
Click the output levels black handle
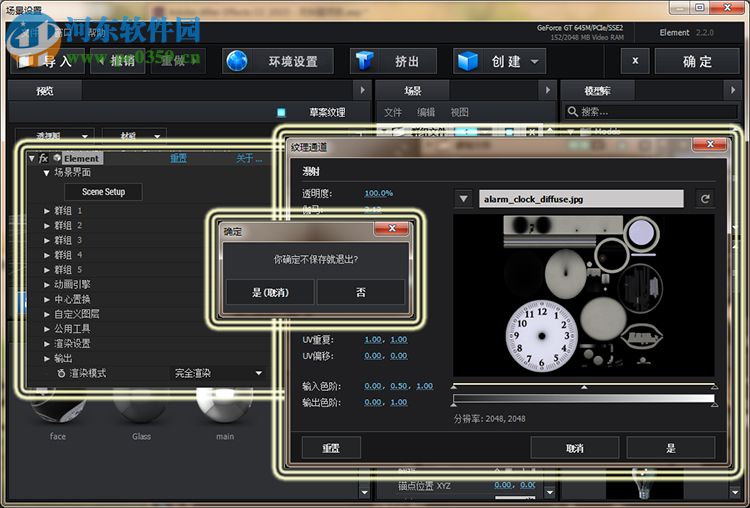(454, 405)
